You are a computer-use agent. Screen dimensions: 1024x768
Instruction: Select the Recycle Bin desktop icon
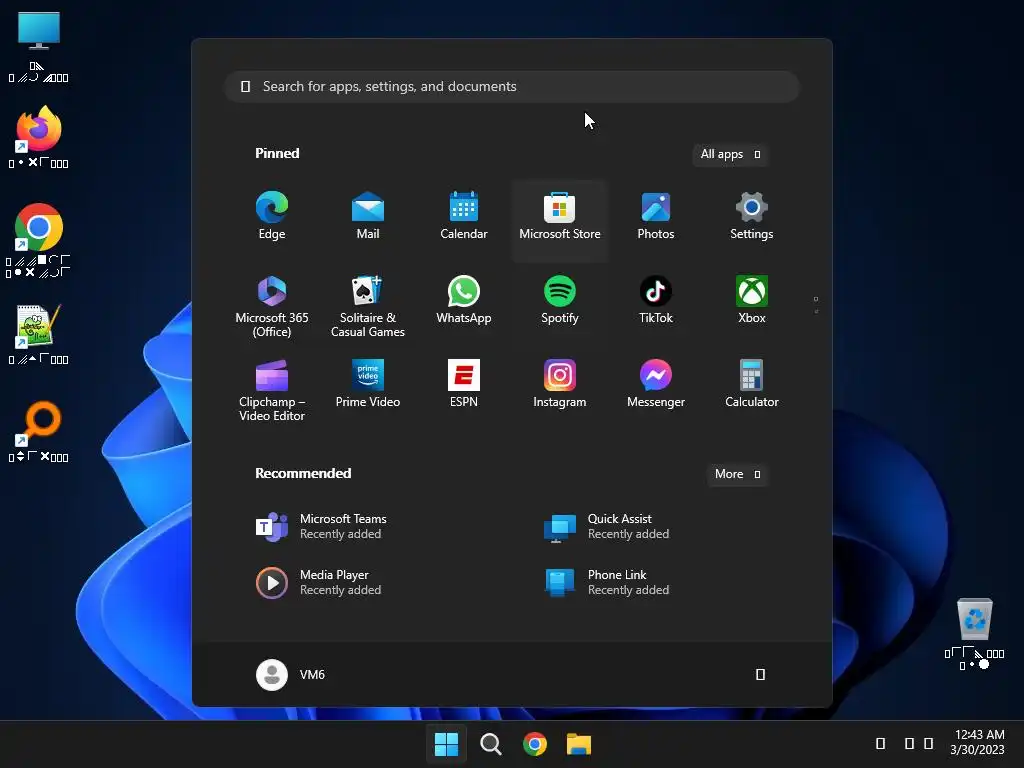[974, 632]
